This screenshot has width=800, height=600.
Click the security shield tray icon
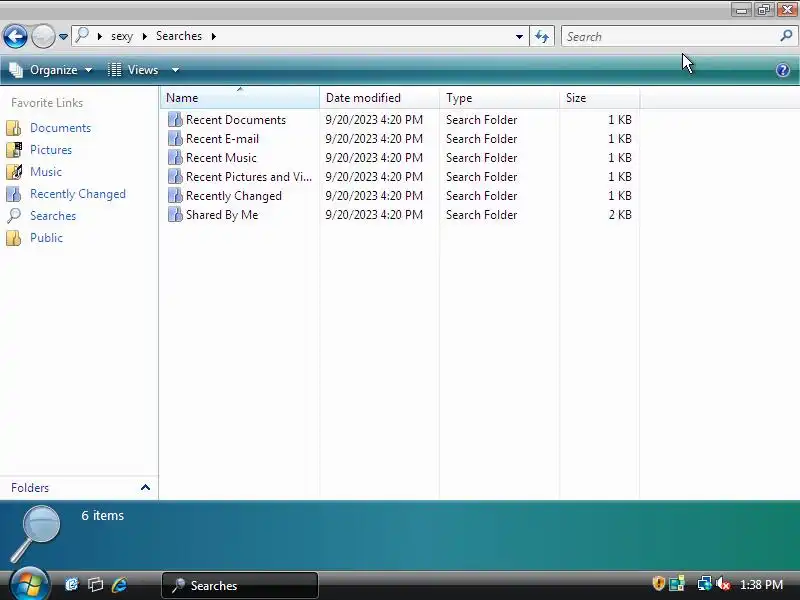(658, 583)
